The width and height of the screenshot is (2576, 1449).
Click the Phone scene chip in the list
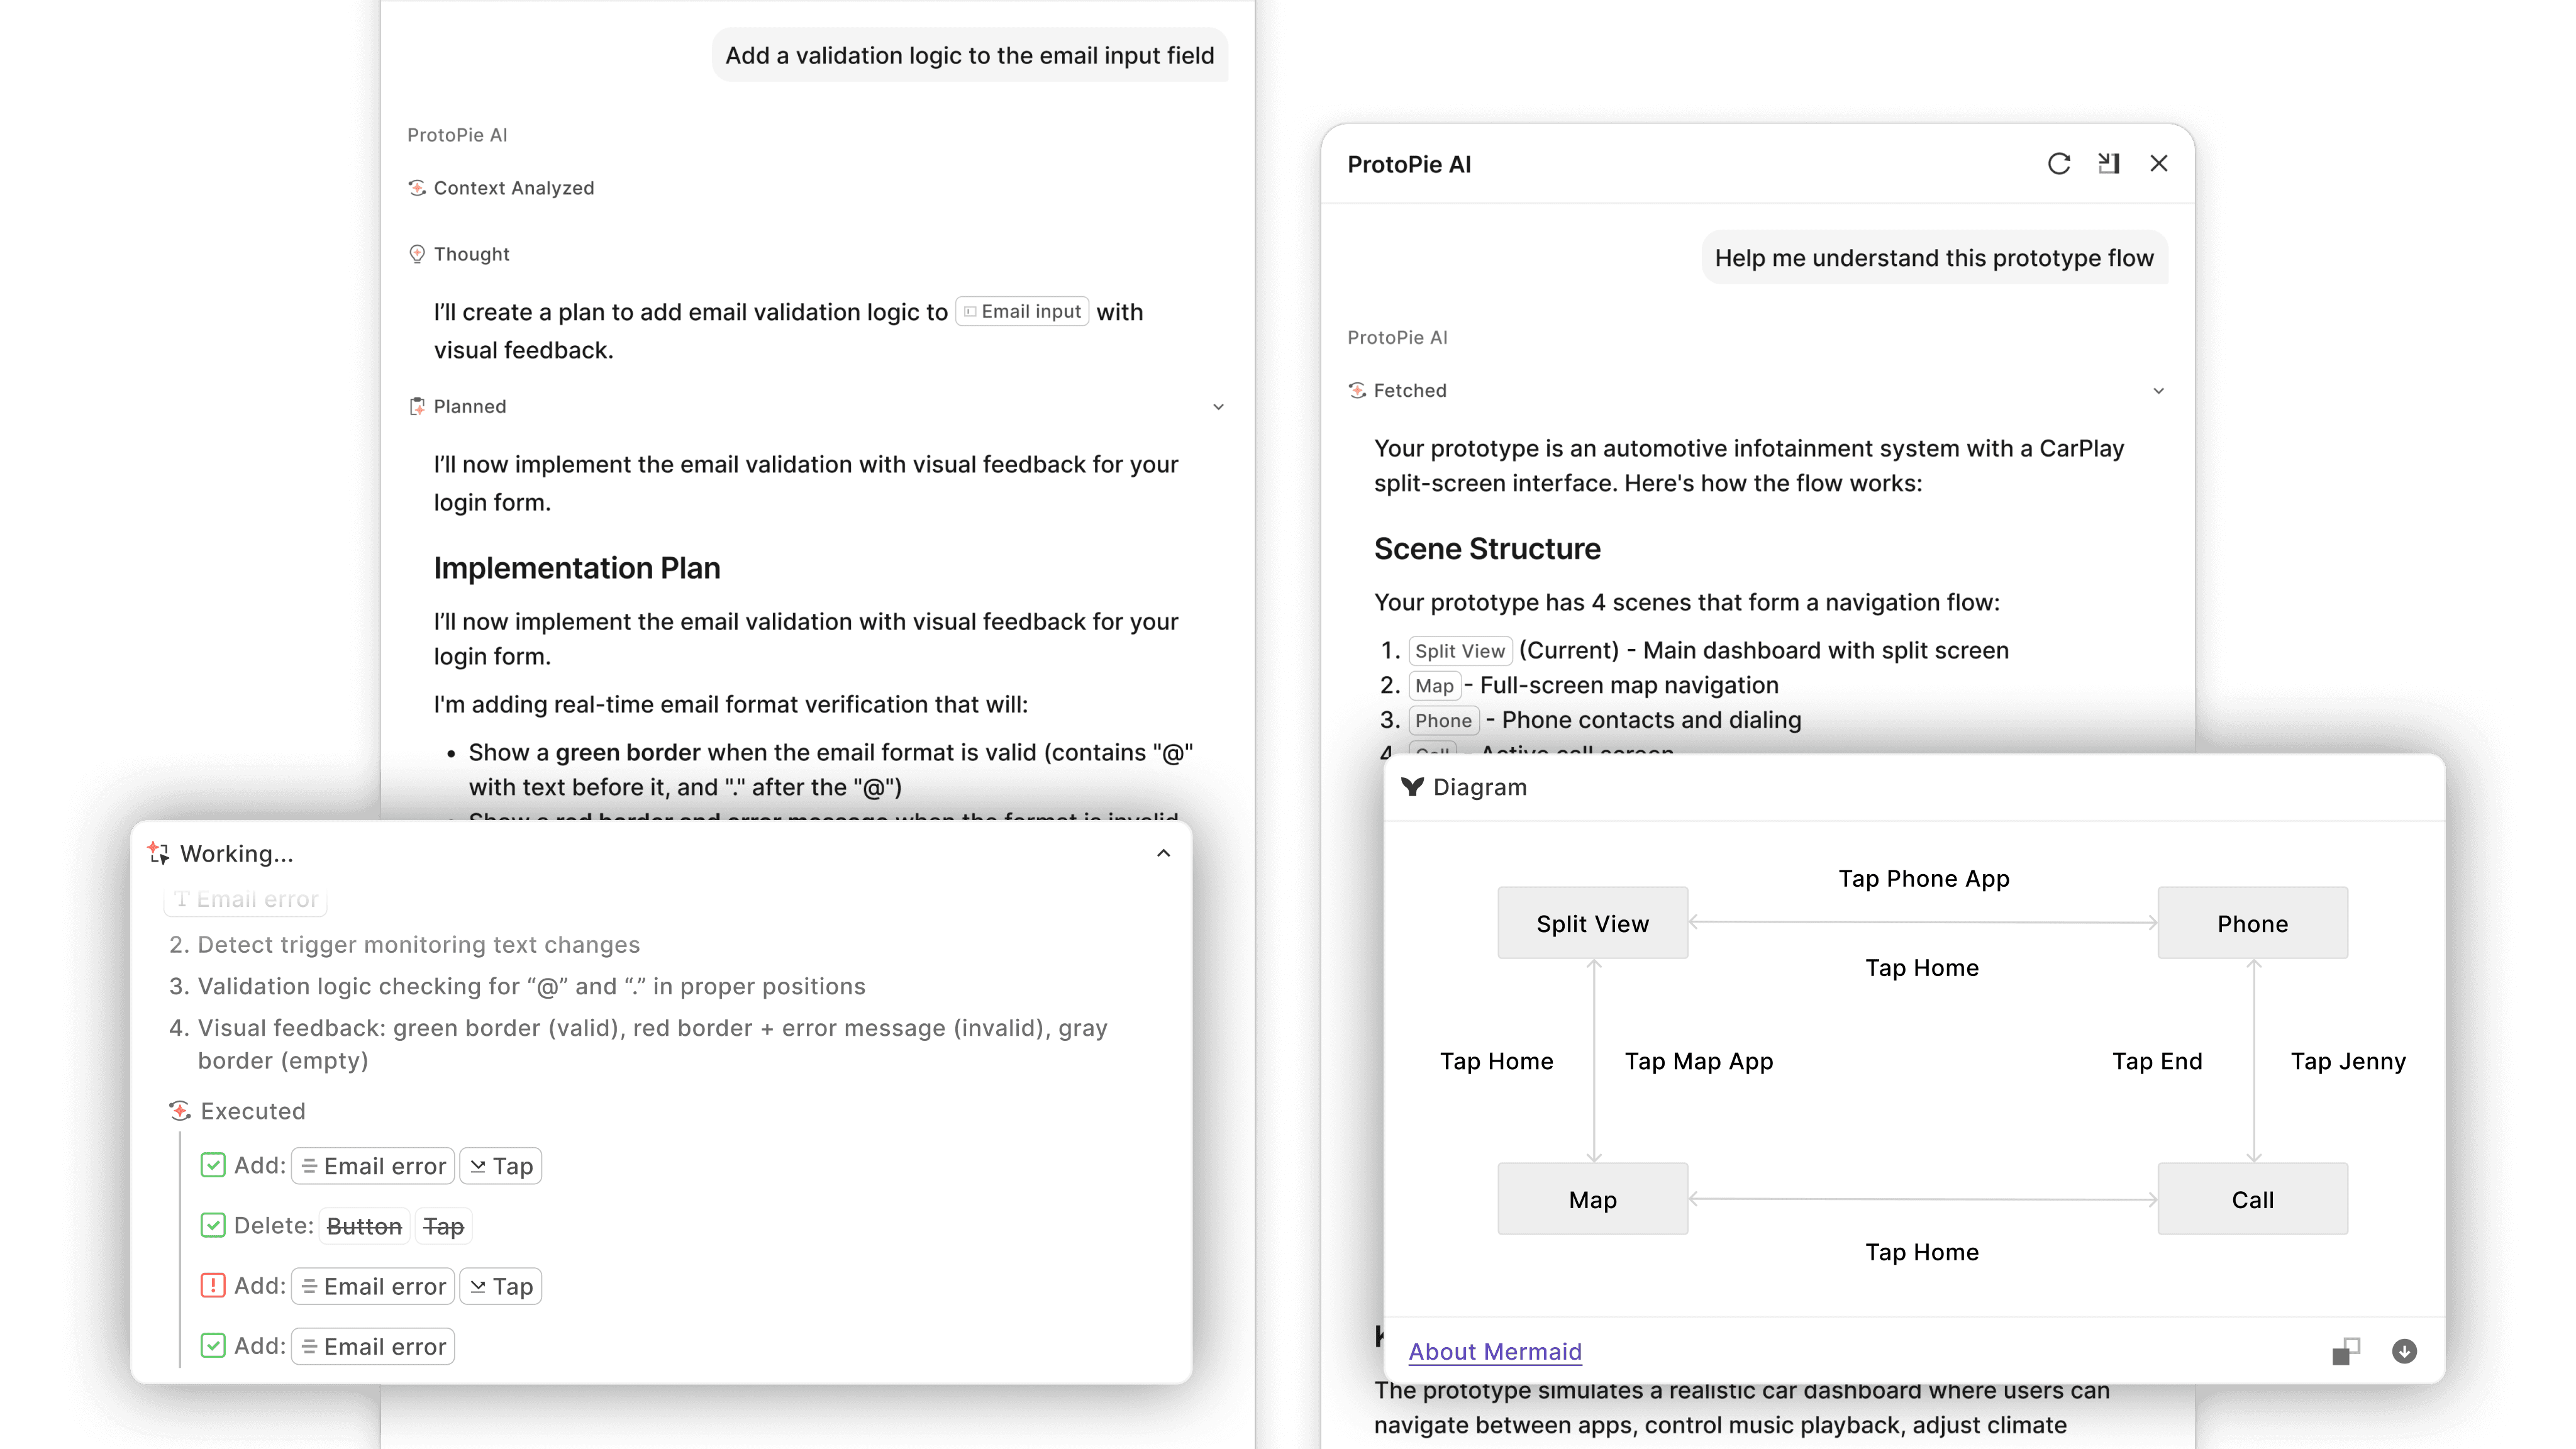[x=1443, y=721]
